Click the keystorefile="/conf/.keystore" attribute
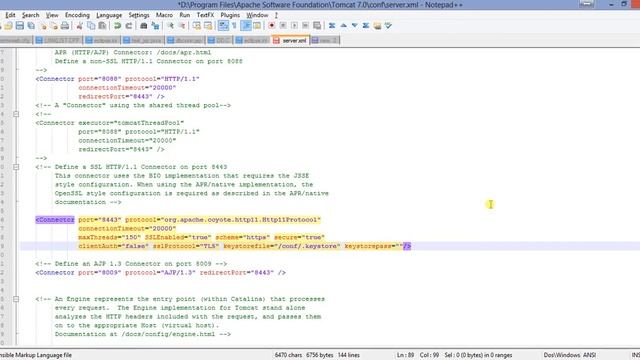Viewport: 640px width, 360px height. point(282,246)
